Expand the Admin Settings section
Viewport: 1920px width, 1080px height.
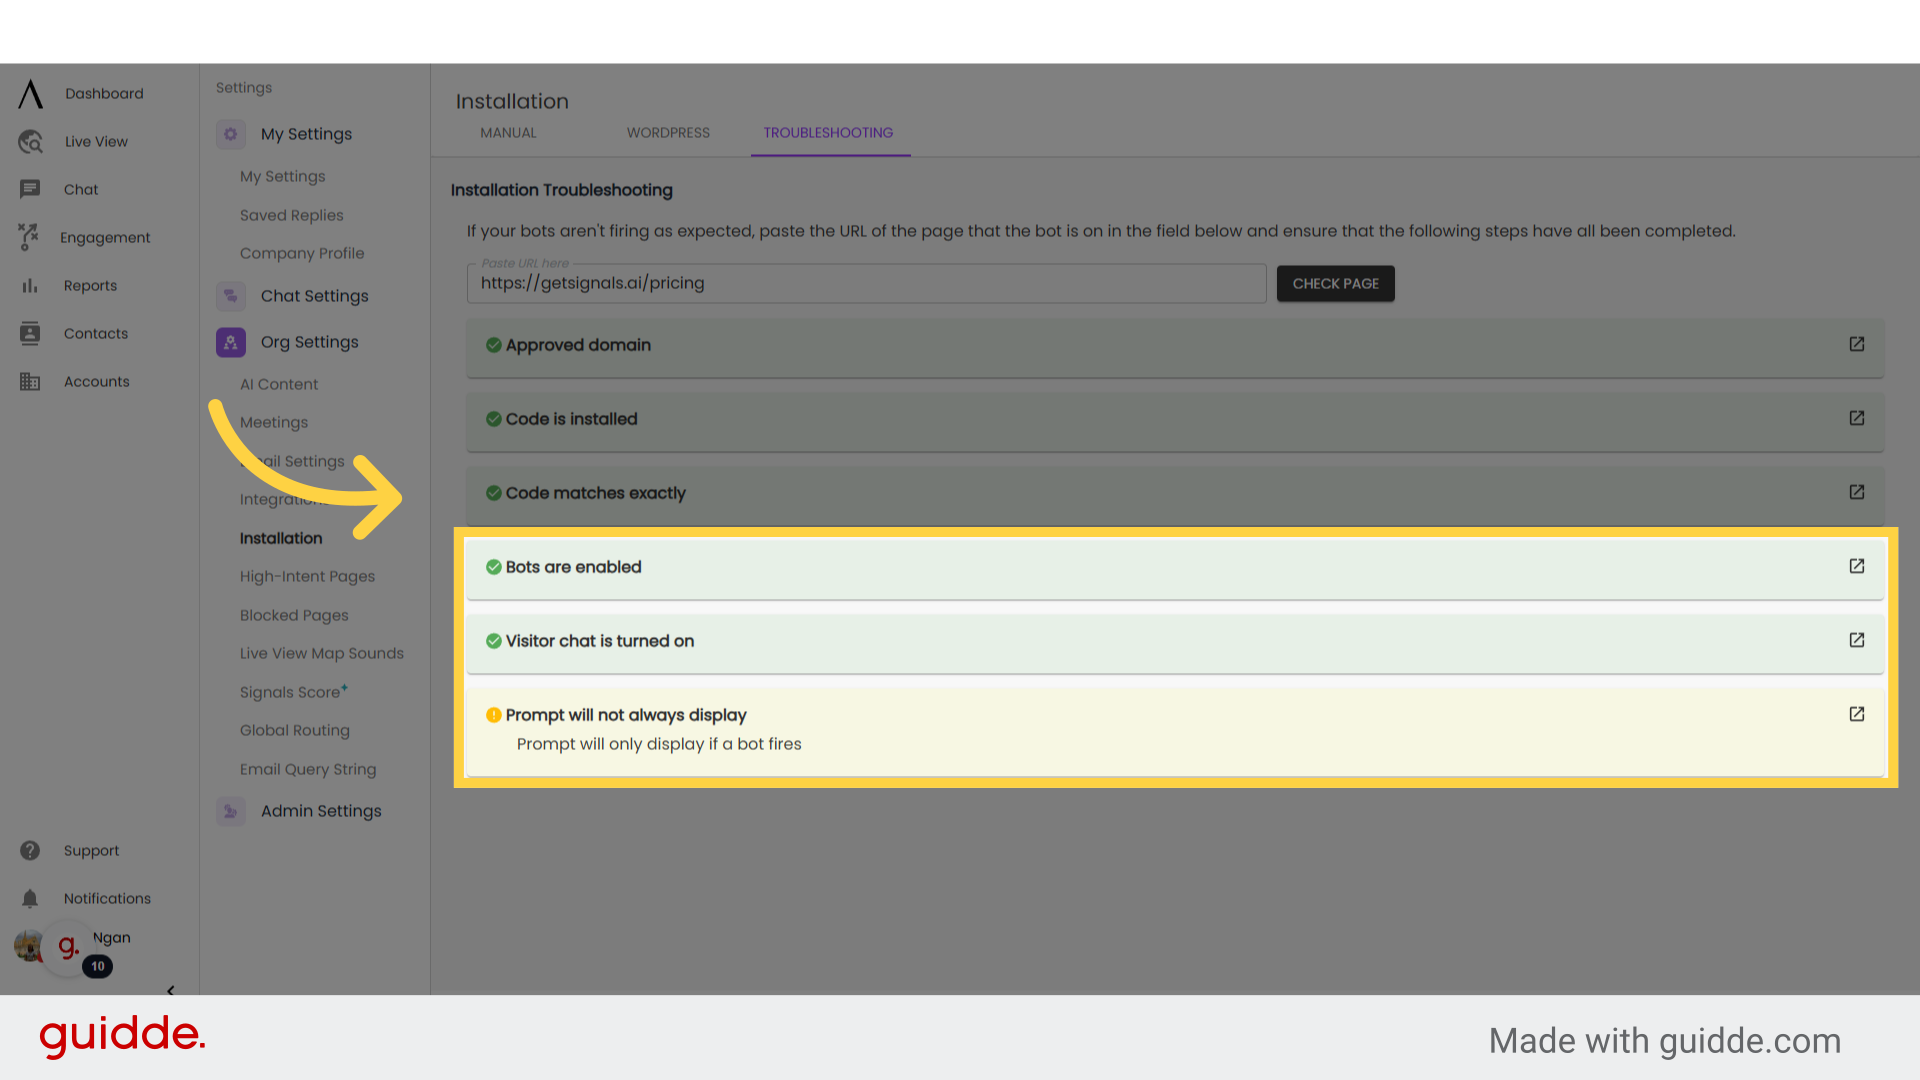[x=321, y=811]
